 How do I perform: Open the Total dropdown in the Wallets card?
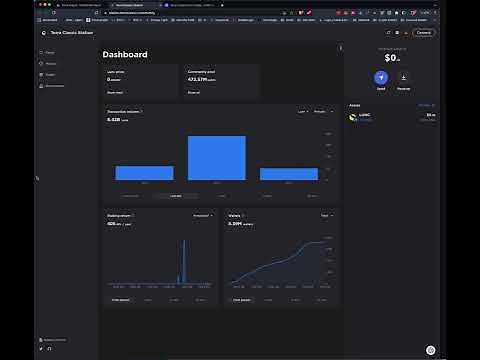[x=327, y=215]
